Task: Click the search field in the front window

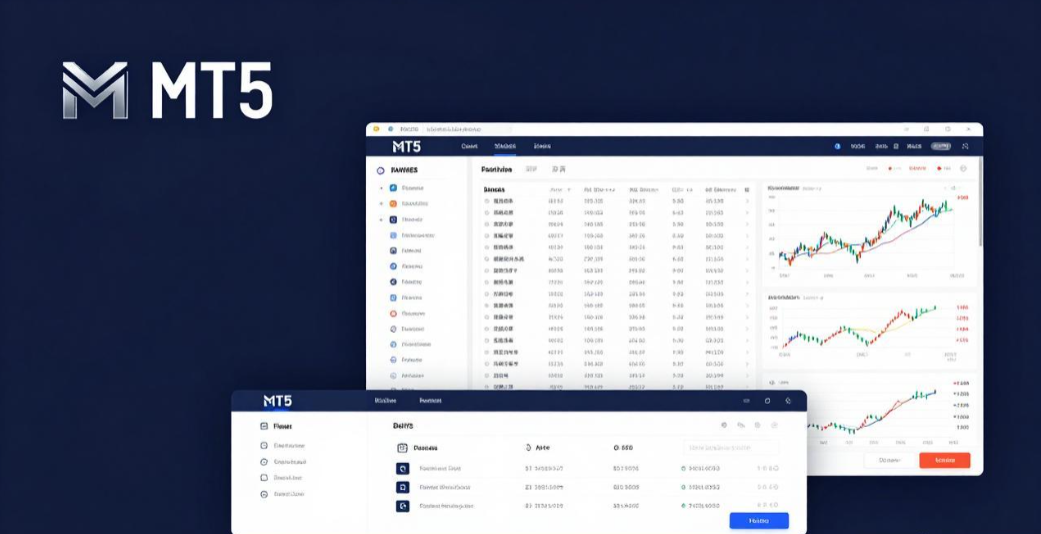Action: point(731,449)
